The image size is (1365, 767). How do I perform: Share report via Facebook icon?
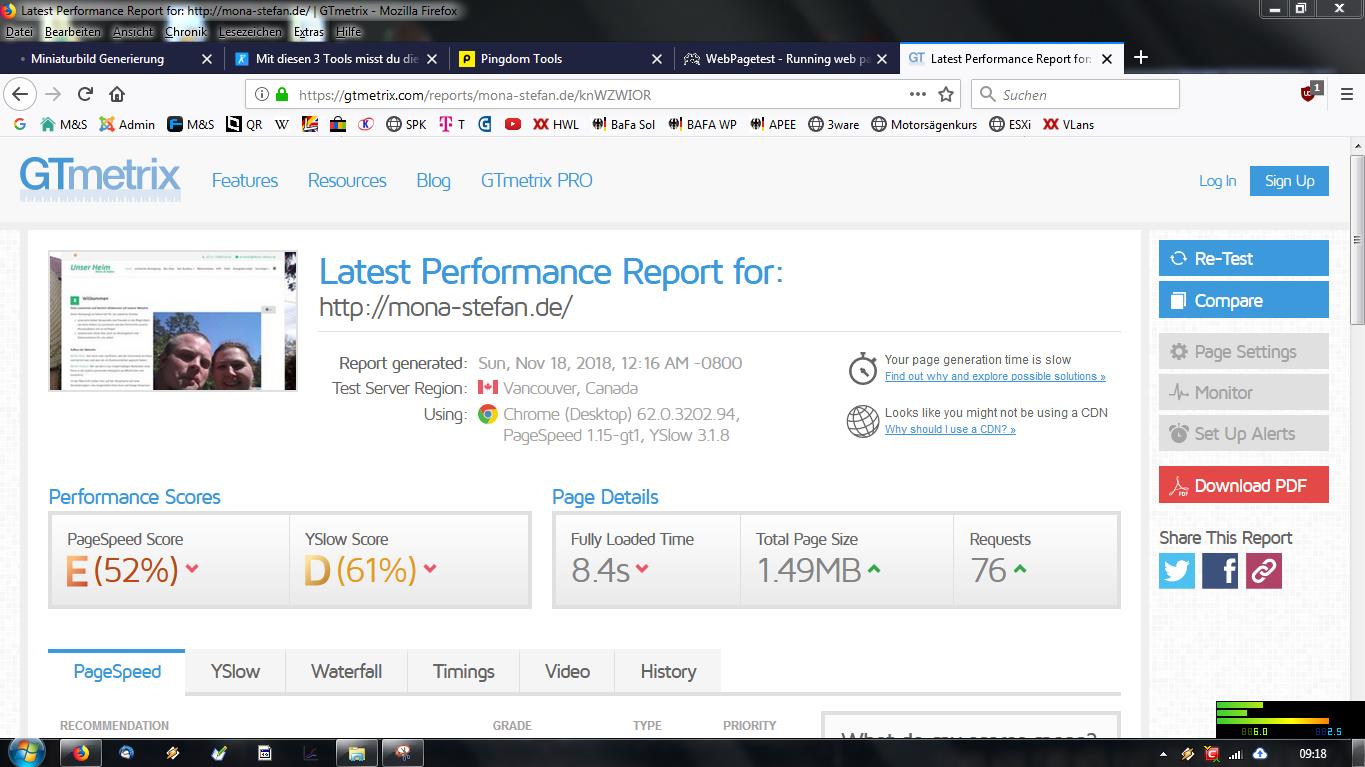tap(1220, 571)
